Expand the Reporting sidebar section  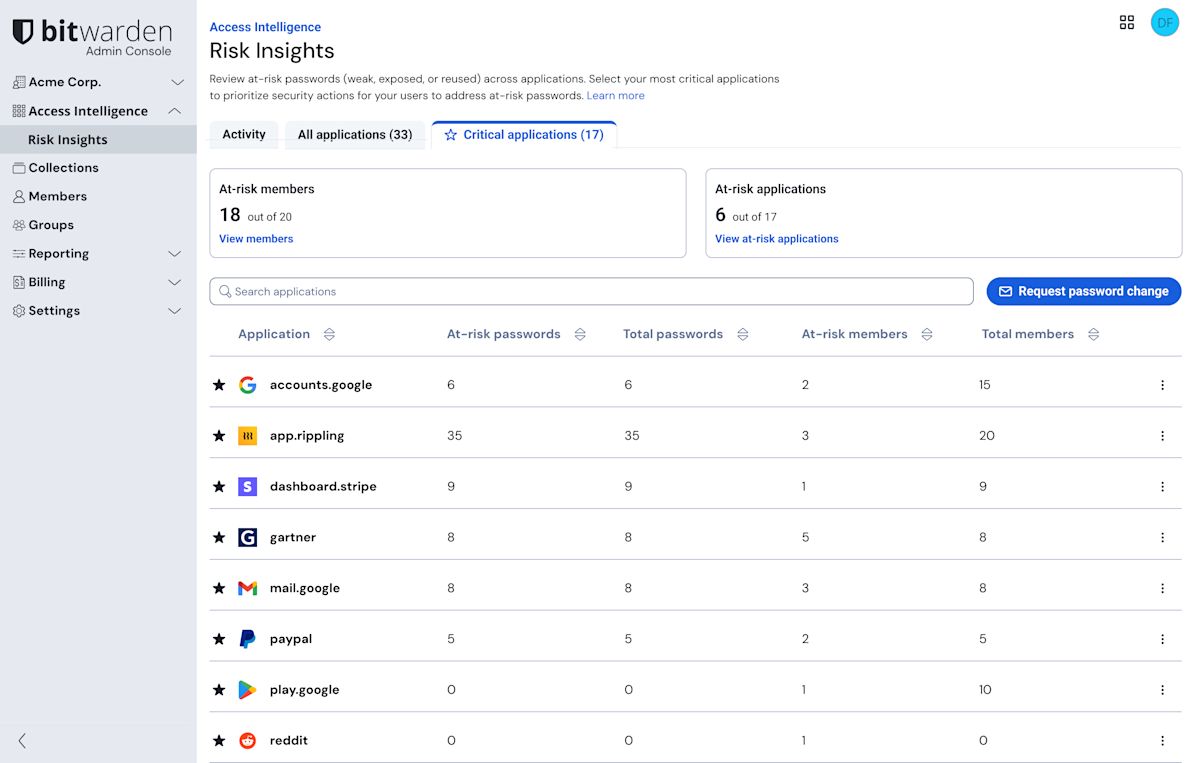click(x=174, y=254)
